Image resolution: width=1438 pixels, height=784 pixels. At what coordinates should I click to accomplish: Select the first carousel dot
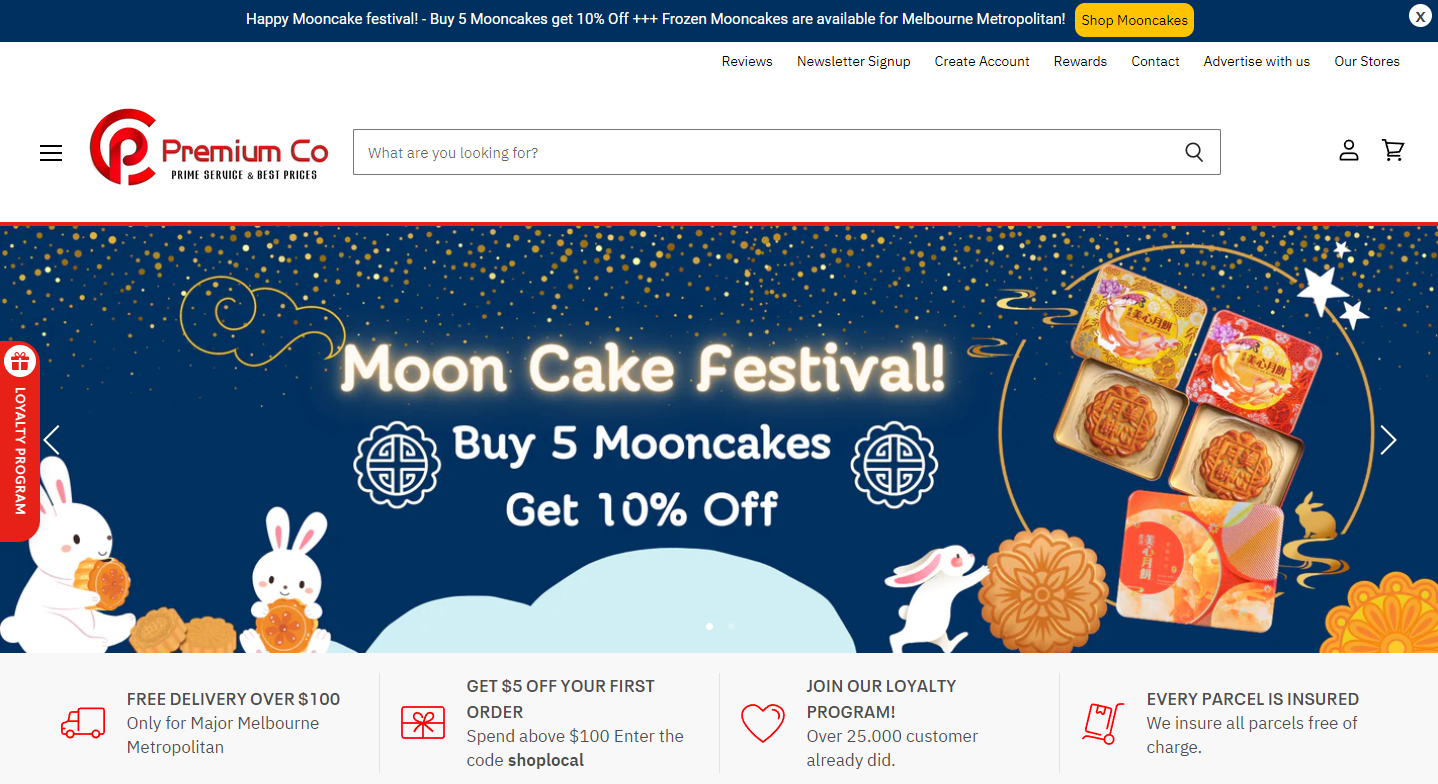[709, 626]
